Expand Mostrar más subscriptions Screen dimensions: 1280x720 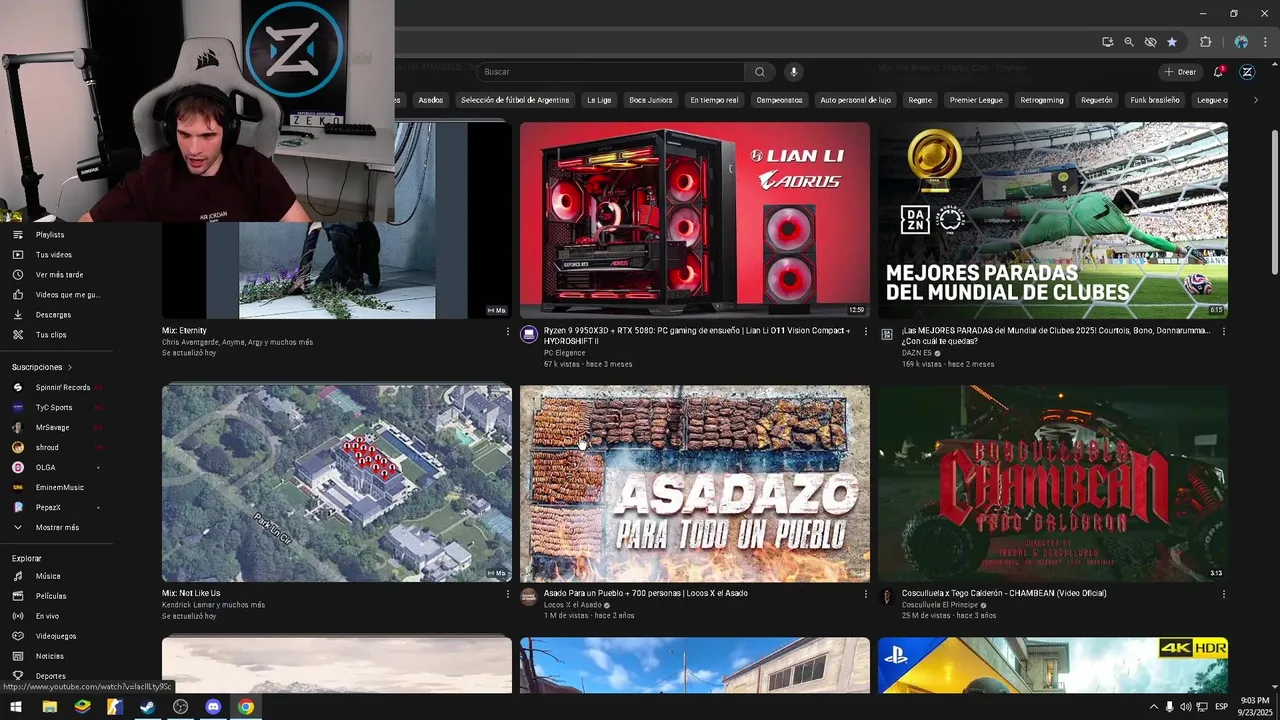pos(56,527)
